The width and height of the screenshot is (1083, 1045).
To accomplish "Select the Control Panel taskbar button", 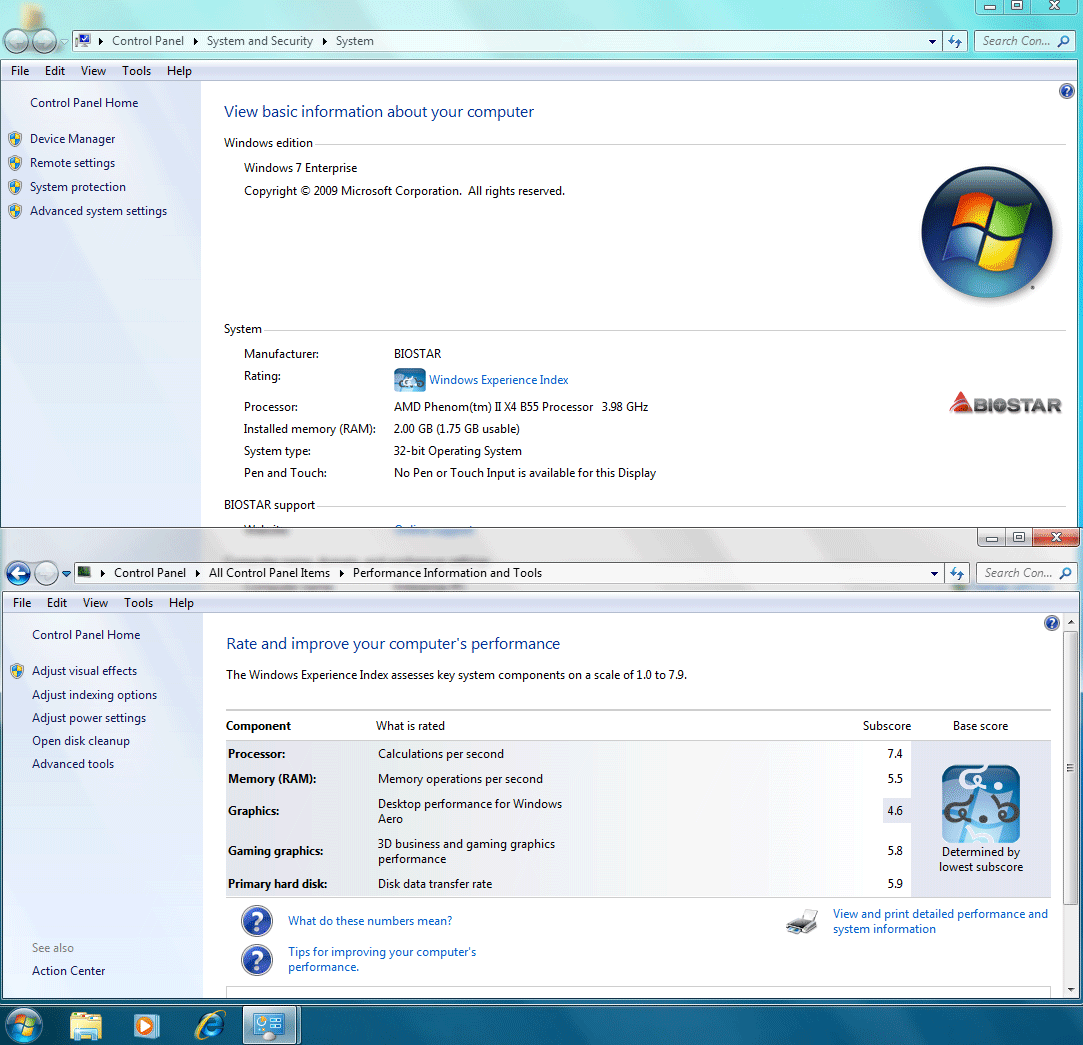I will [269, 1026].
